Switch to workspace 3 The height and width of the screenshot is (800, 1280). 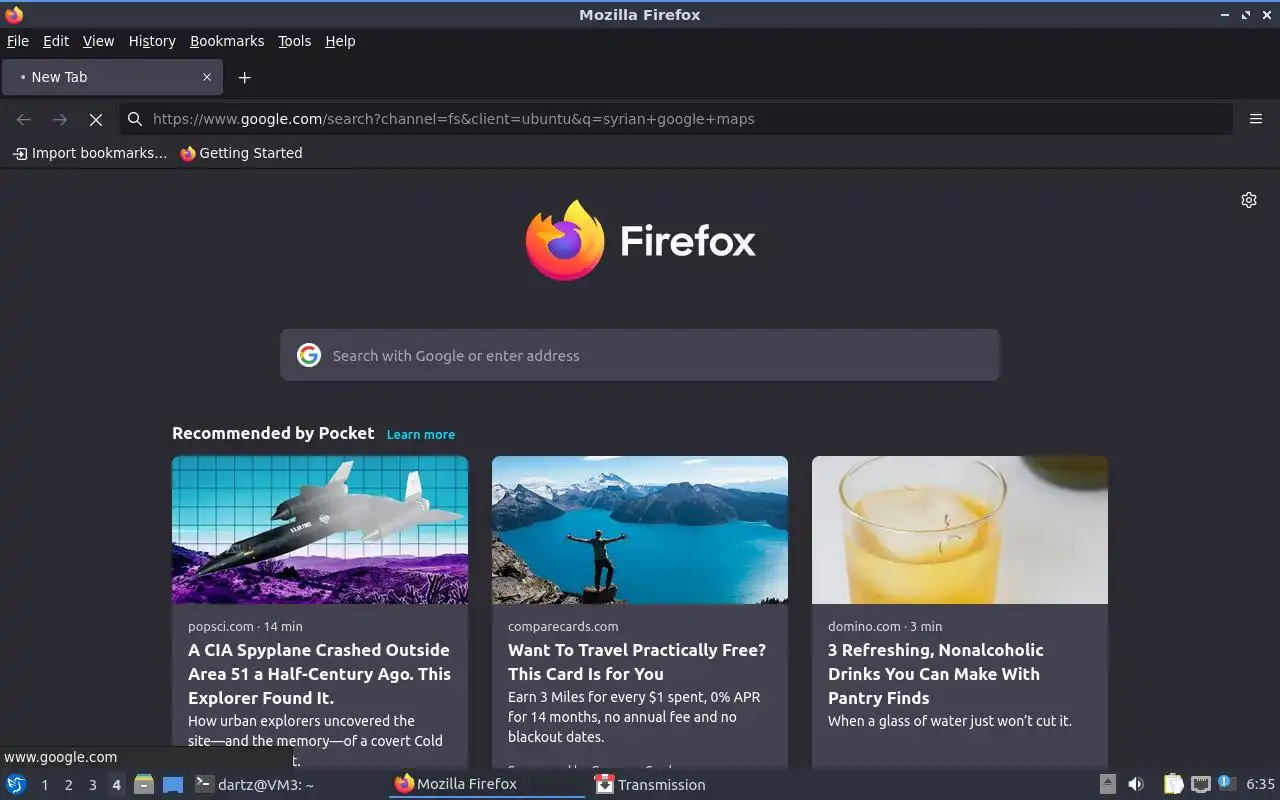pos(93,785)
